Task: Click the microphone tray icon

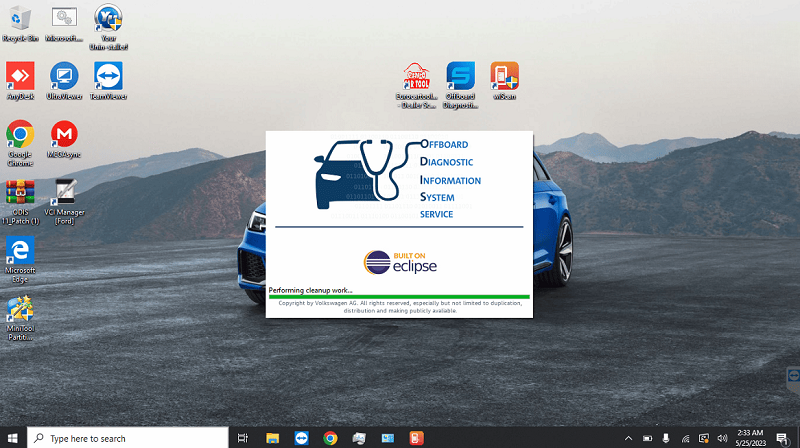Action: click(666, 438)
